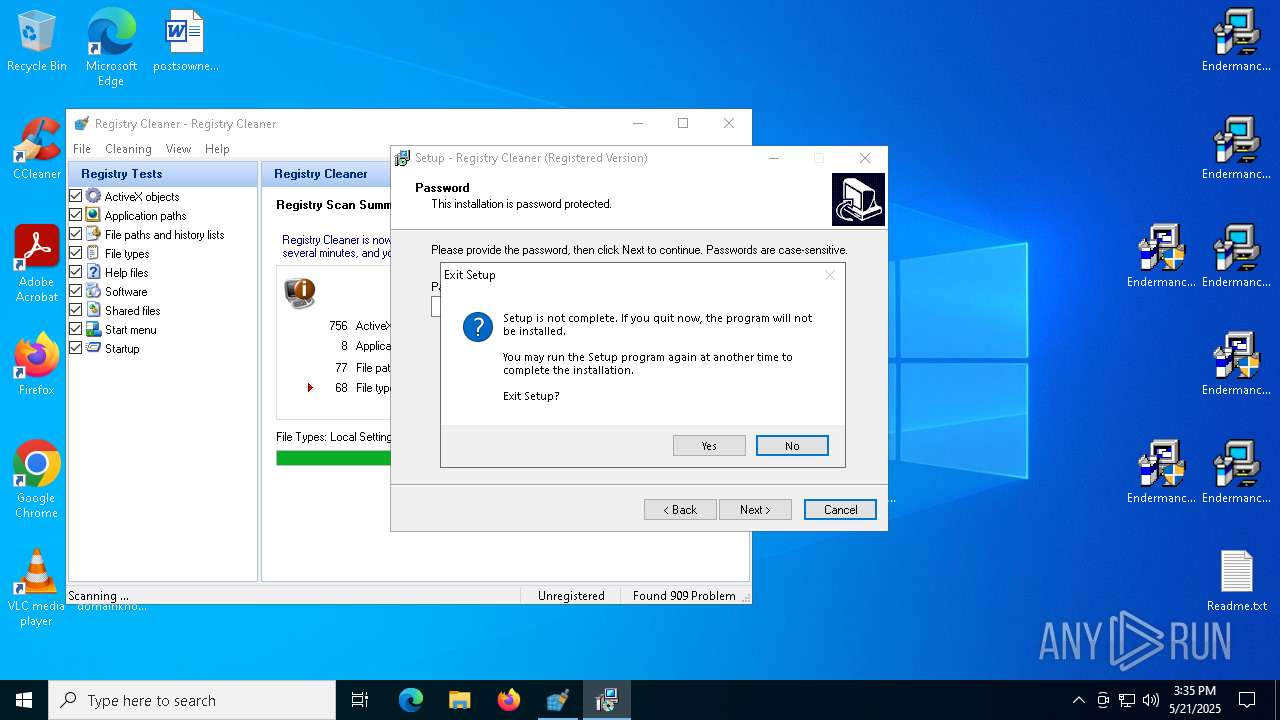1280x720 pixels.
Task: Uncheck the File paths and history lists test
Action: pyautogui.click(x=75, y=234)
